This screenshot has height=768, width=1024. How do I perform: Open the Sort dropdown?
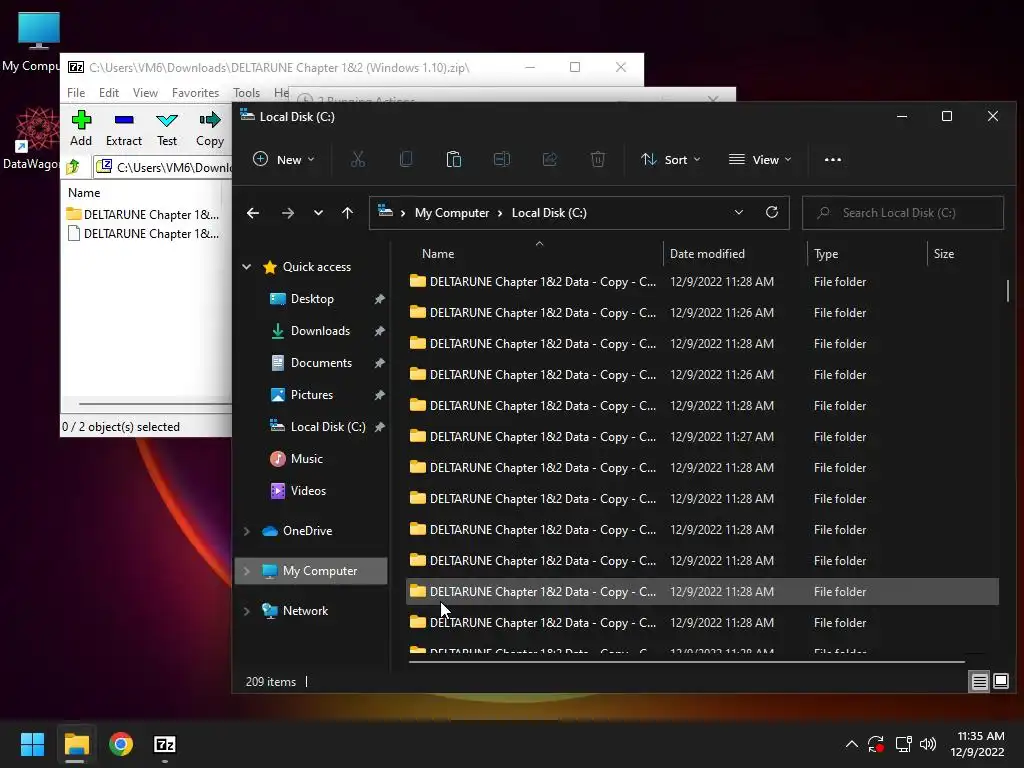pyautogui.click(x=671, y=159)
